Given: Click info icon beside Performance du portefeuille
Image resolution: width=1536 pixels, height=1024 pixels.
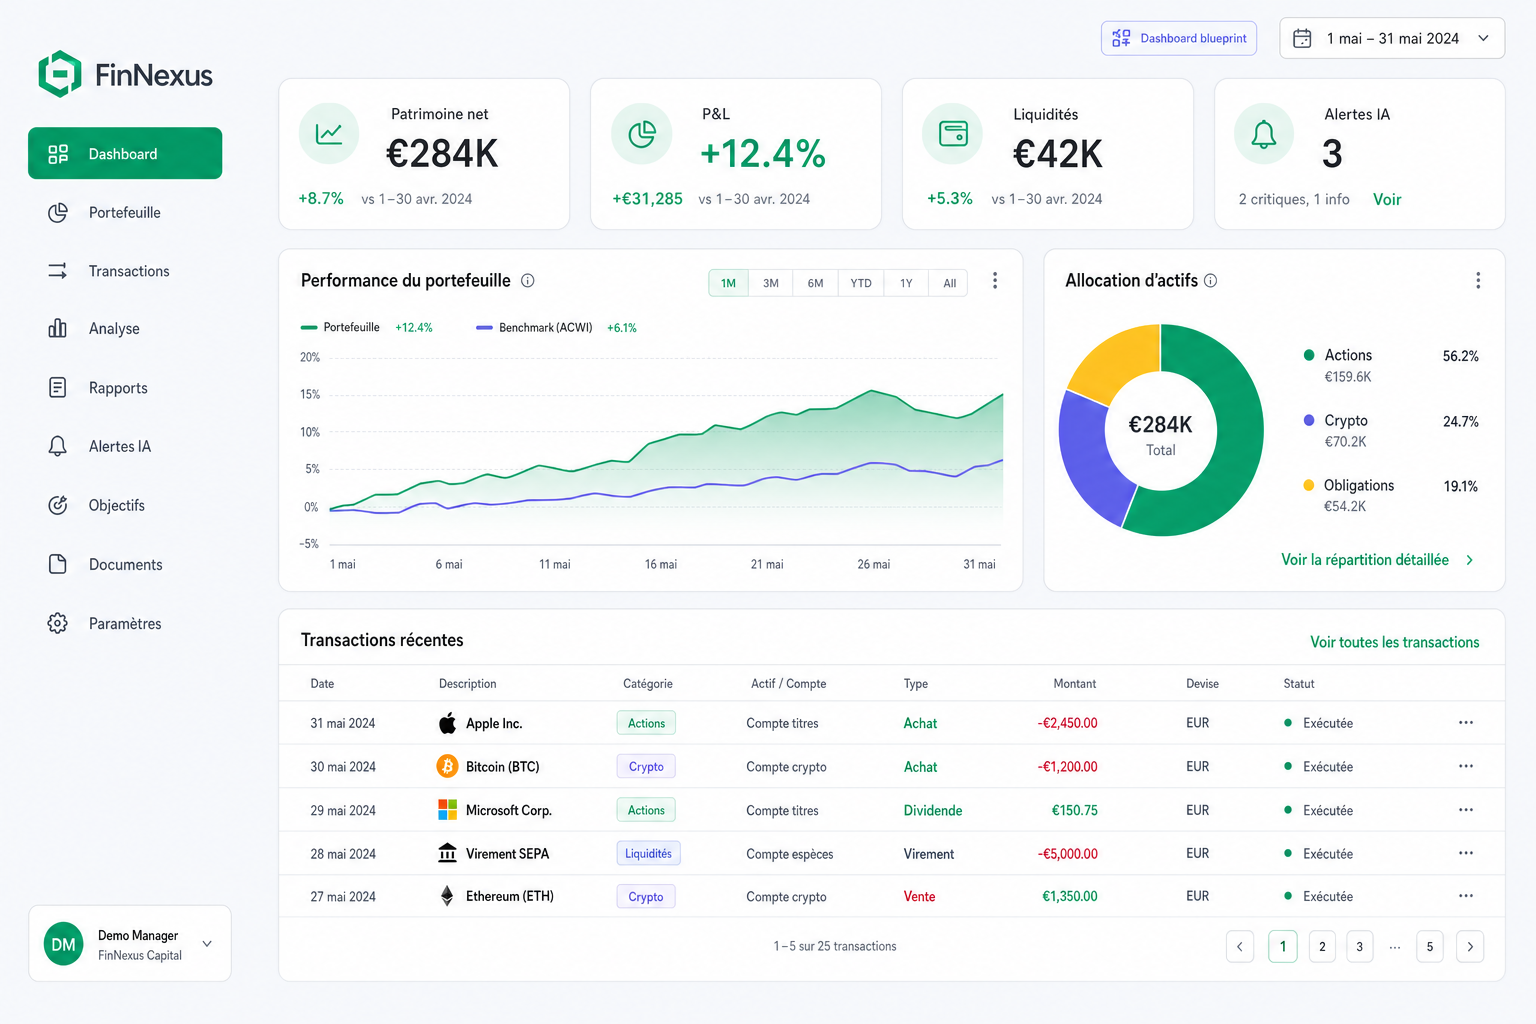Looking at the screenshot, I should 528,281.
